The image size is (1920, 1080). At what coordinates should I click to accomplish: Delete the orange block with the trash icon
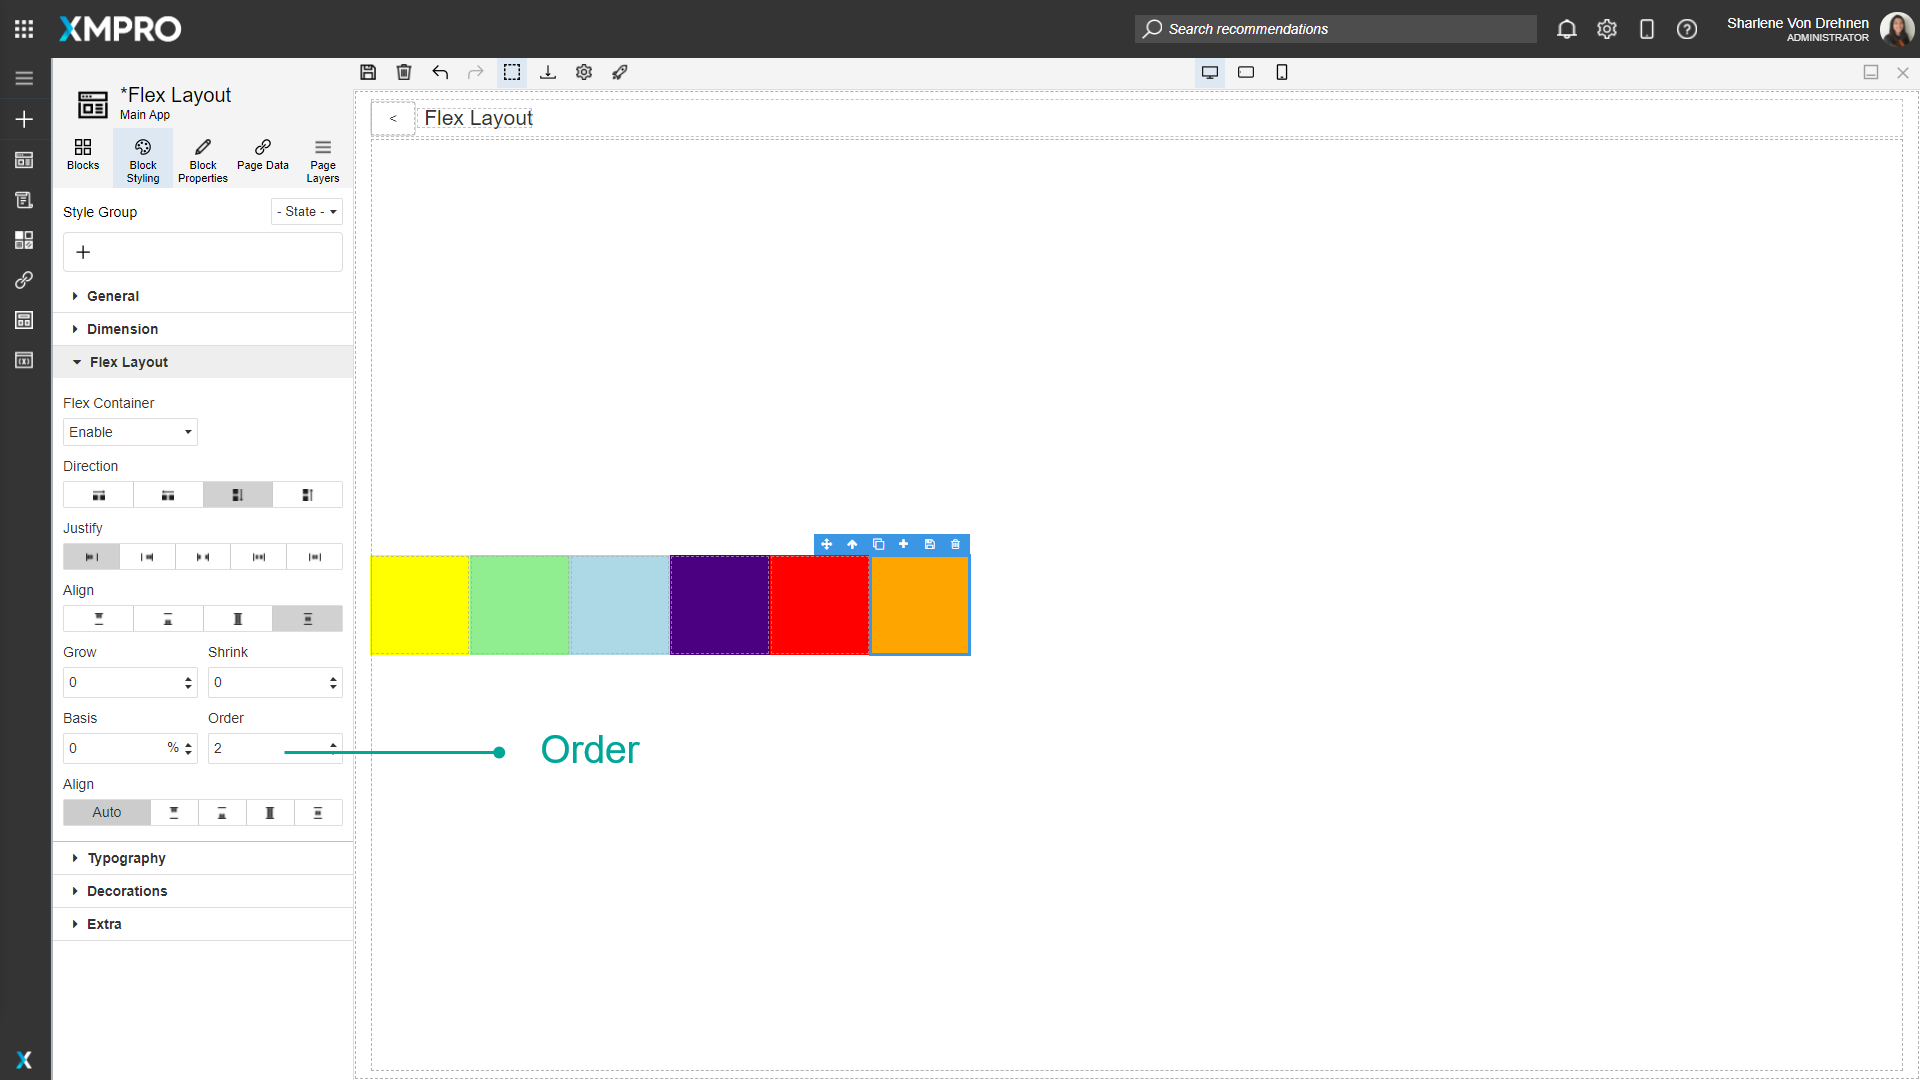pos(955,545)
